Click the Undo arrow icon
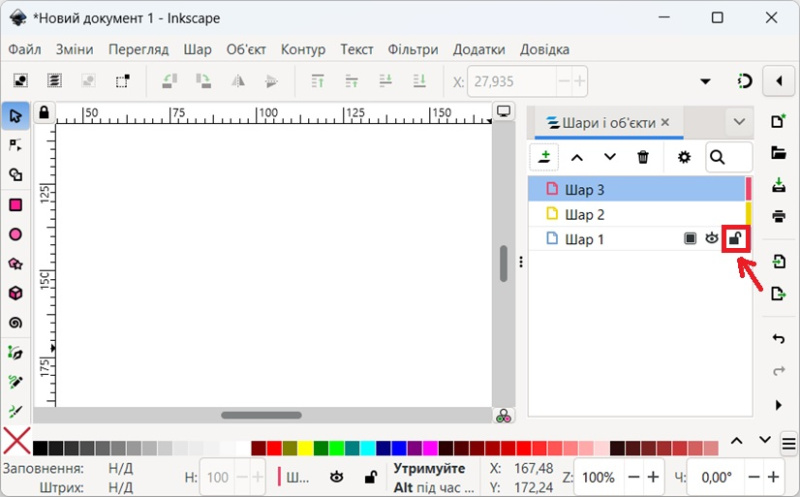The height and width of the screenshot is (497, 800). tap(778, 339)
